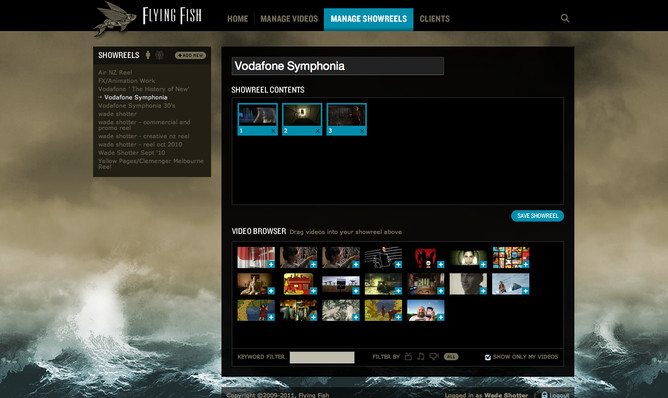
Task: Open the plain 'wade shotter' showreel
Action: [x=117, y=114]
